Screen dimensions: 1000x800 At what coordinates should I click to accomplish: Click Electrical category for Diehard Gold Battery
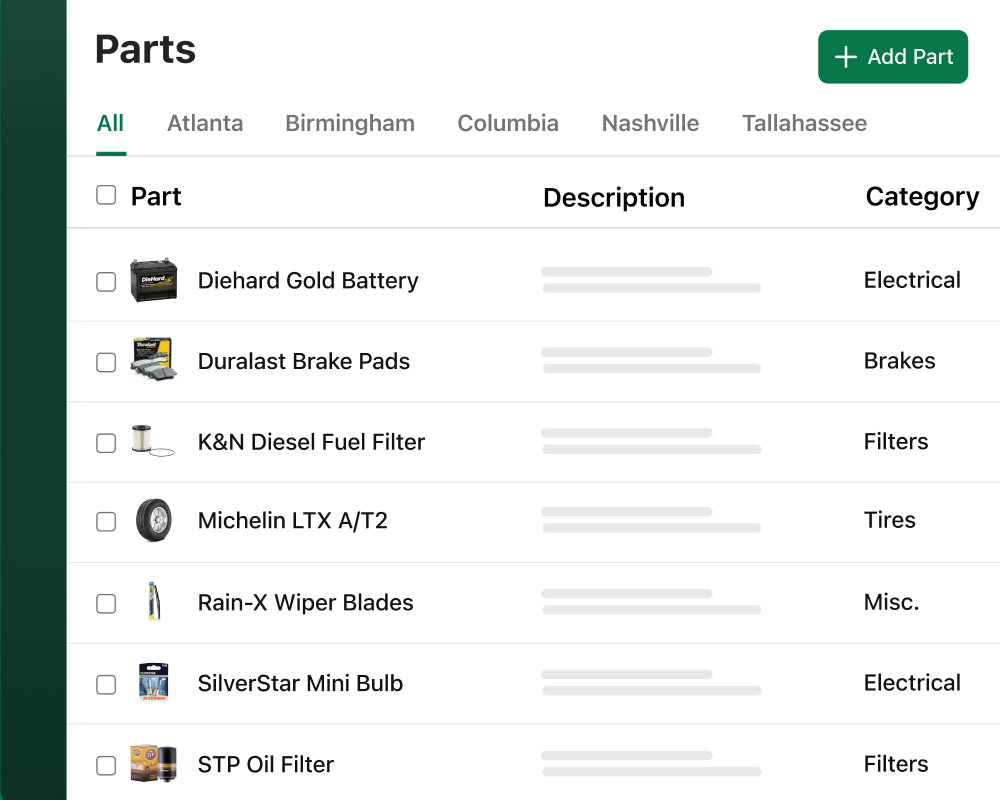point(912,280)
